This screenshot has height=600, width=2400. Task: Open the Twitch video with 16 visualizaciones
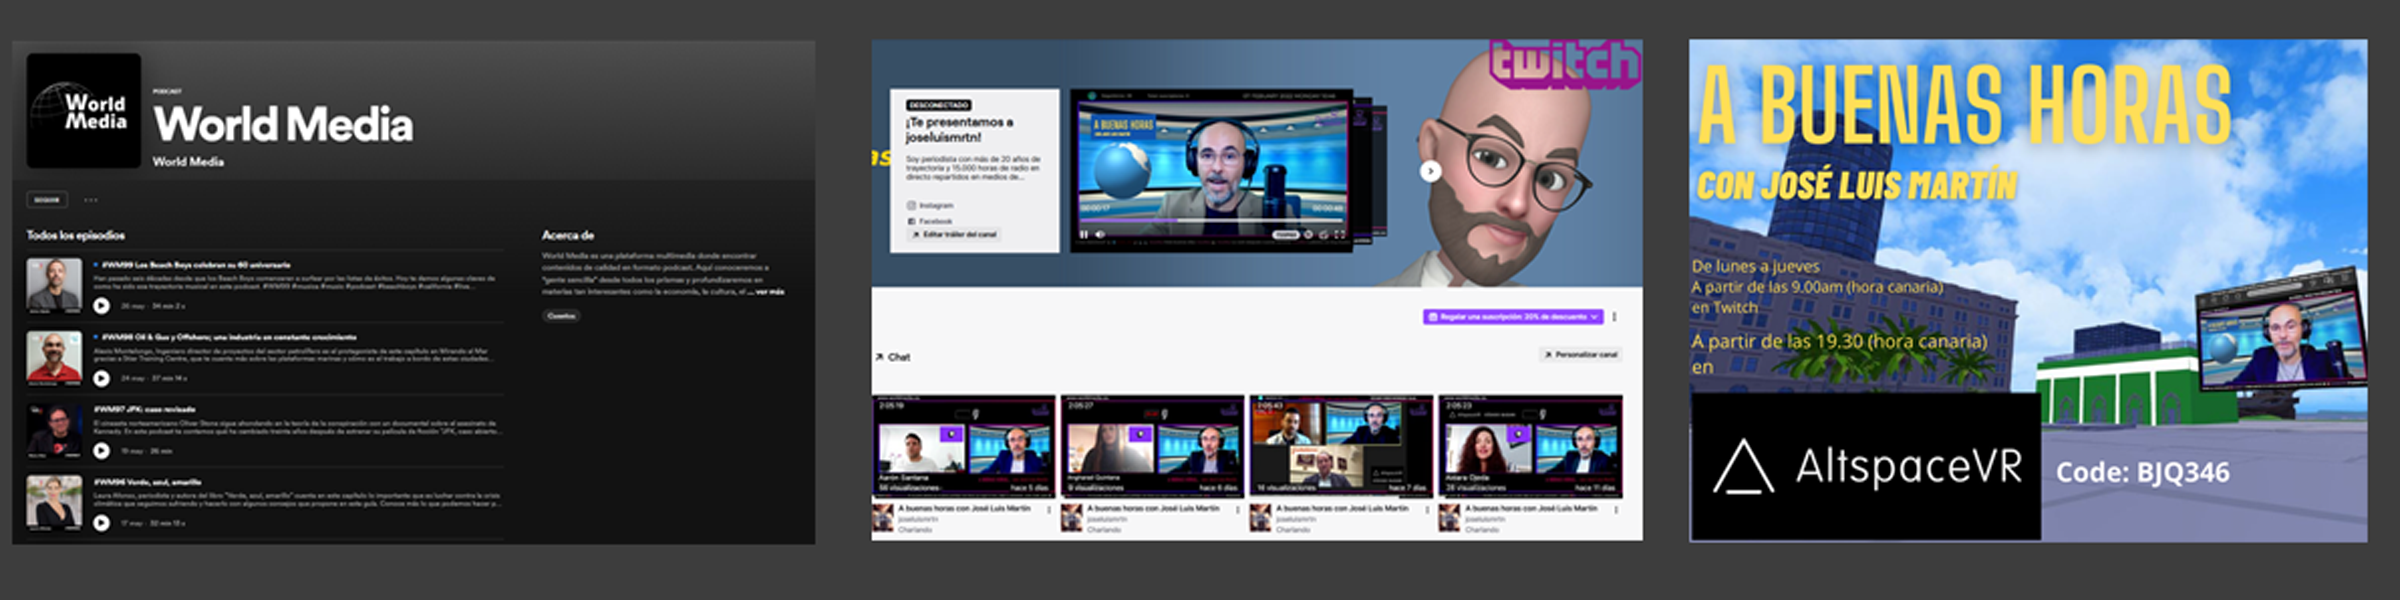(x=1342, y=446)
